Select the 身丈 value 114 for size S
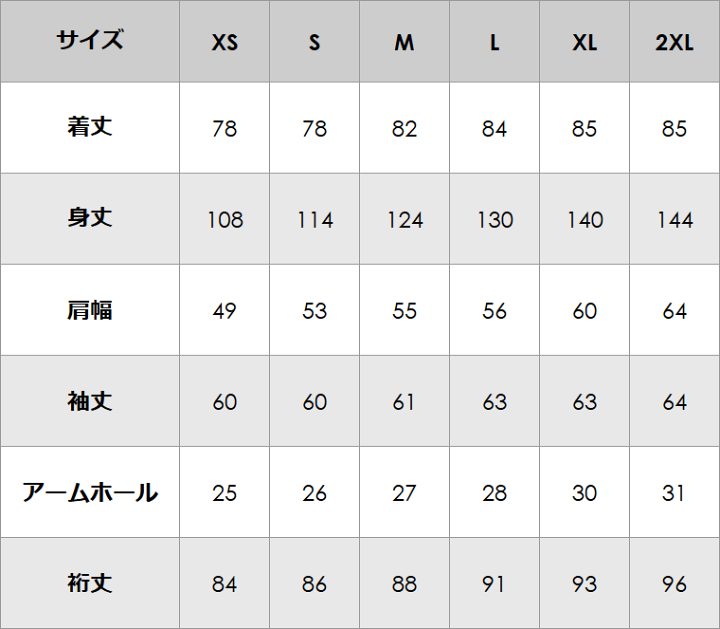 [x=315, y=220]
